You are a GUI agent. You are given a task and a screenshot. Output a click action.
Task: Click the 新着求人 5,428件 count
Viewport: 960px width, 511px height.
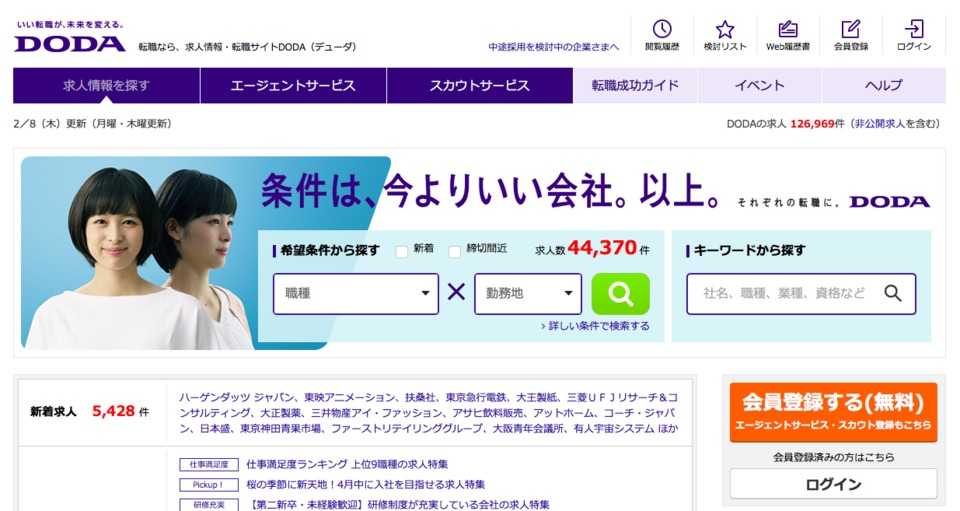point(90,411)
